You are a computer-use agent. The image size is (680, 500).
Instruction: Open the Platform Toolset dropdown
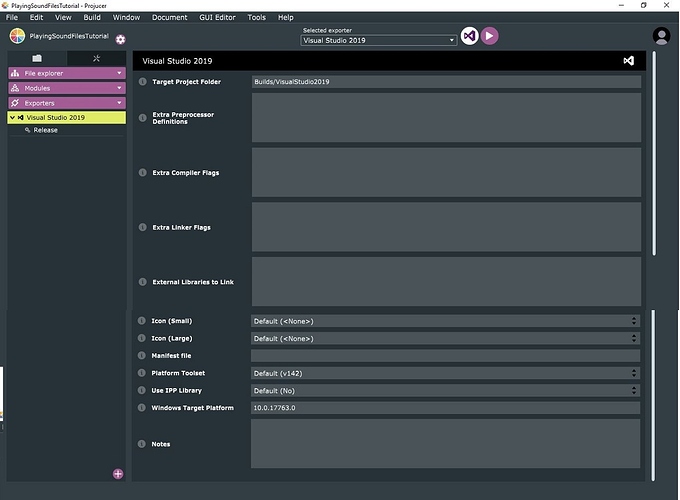[x=445, y=373]
